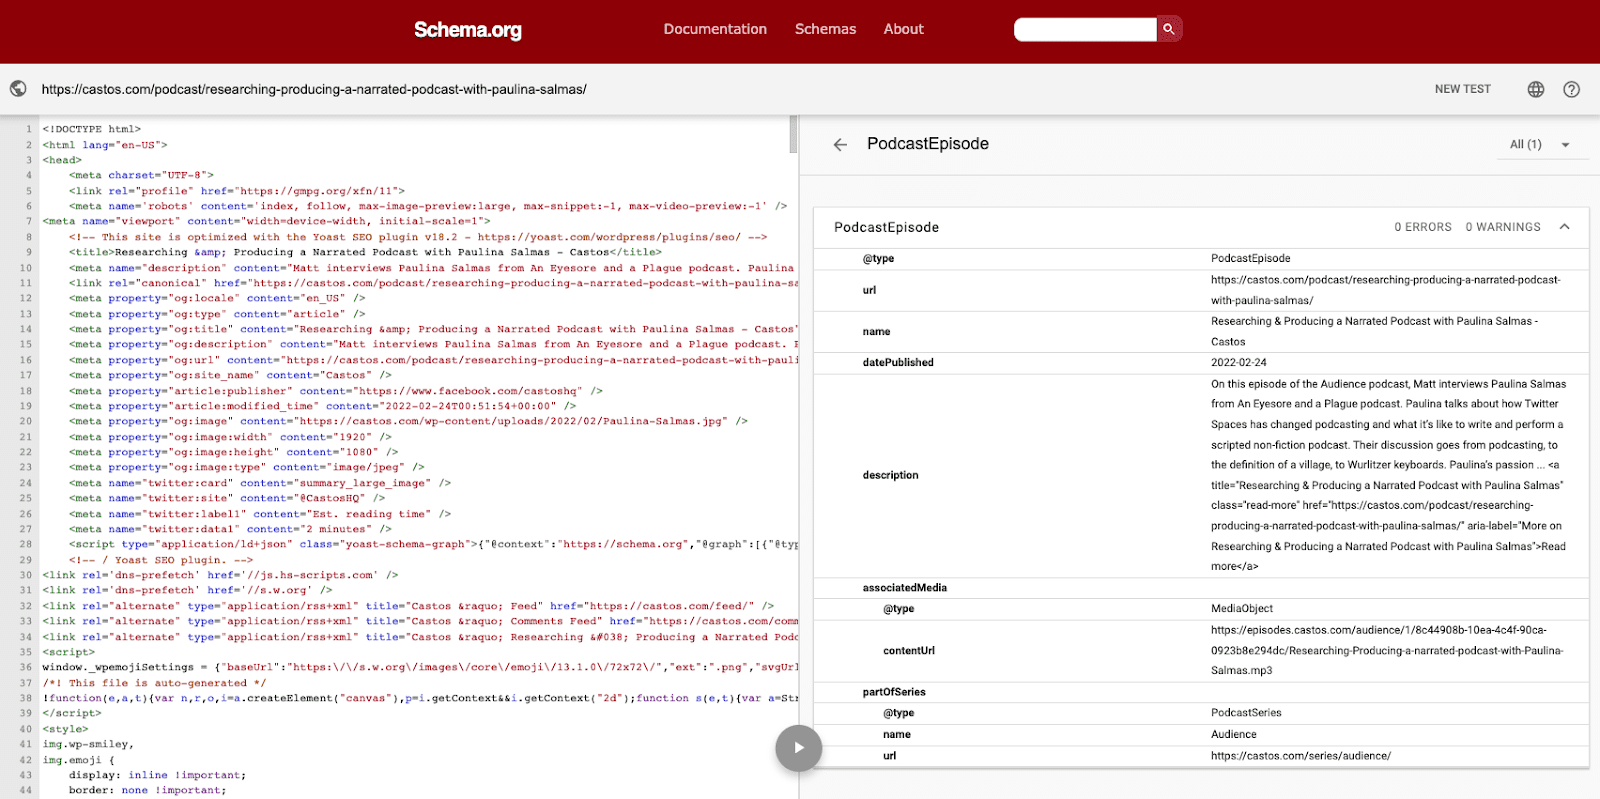Click the datePublished property row
The width and height of the screenshot is (1600, 799).
[x=1201, y=362]
